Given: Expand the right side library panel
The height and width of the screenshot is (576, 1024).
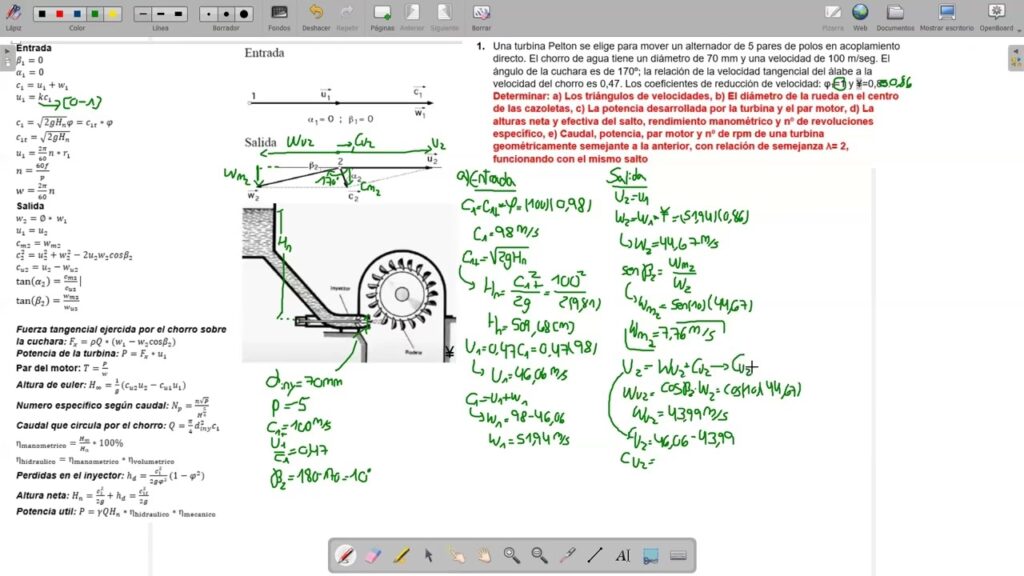Looking at the screenshot, I should (1016, 58).
